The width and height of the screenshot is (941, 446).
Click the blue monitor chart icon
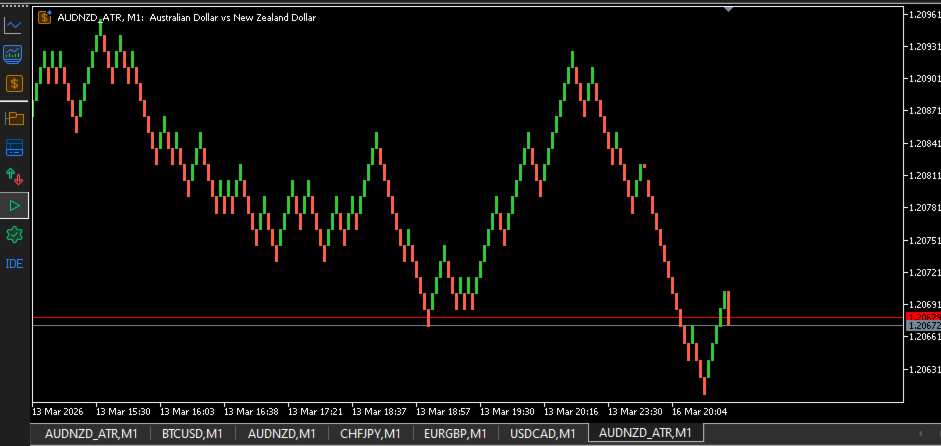coord(13,54)
